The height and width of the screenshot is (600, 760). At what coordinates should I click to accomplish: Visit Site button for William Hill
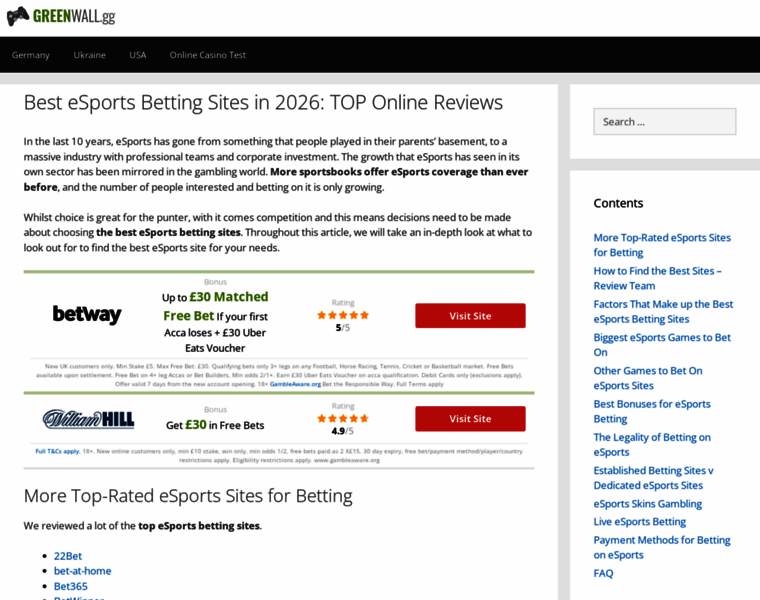click(470, 418)
